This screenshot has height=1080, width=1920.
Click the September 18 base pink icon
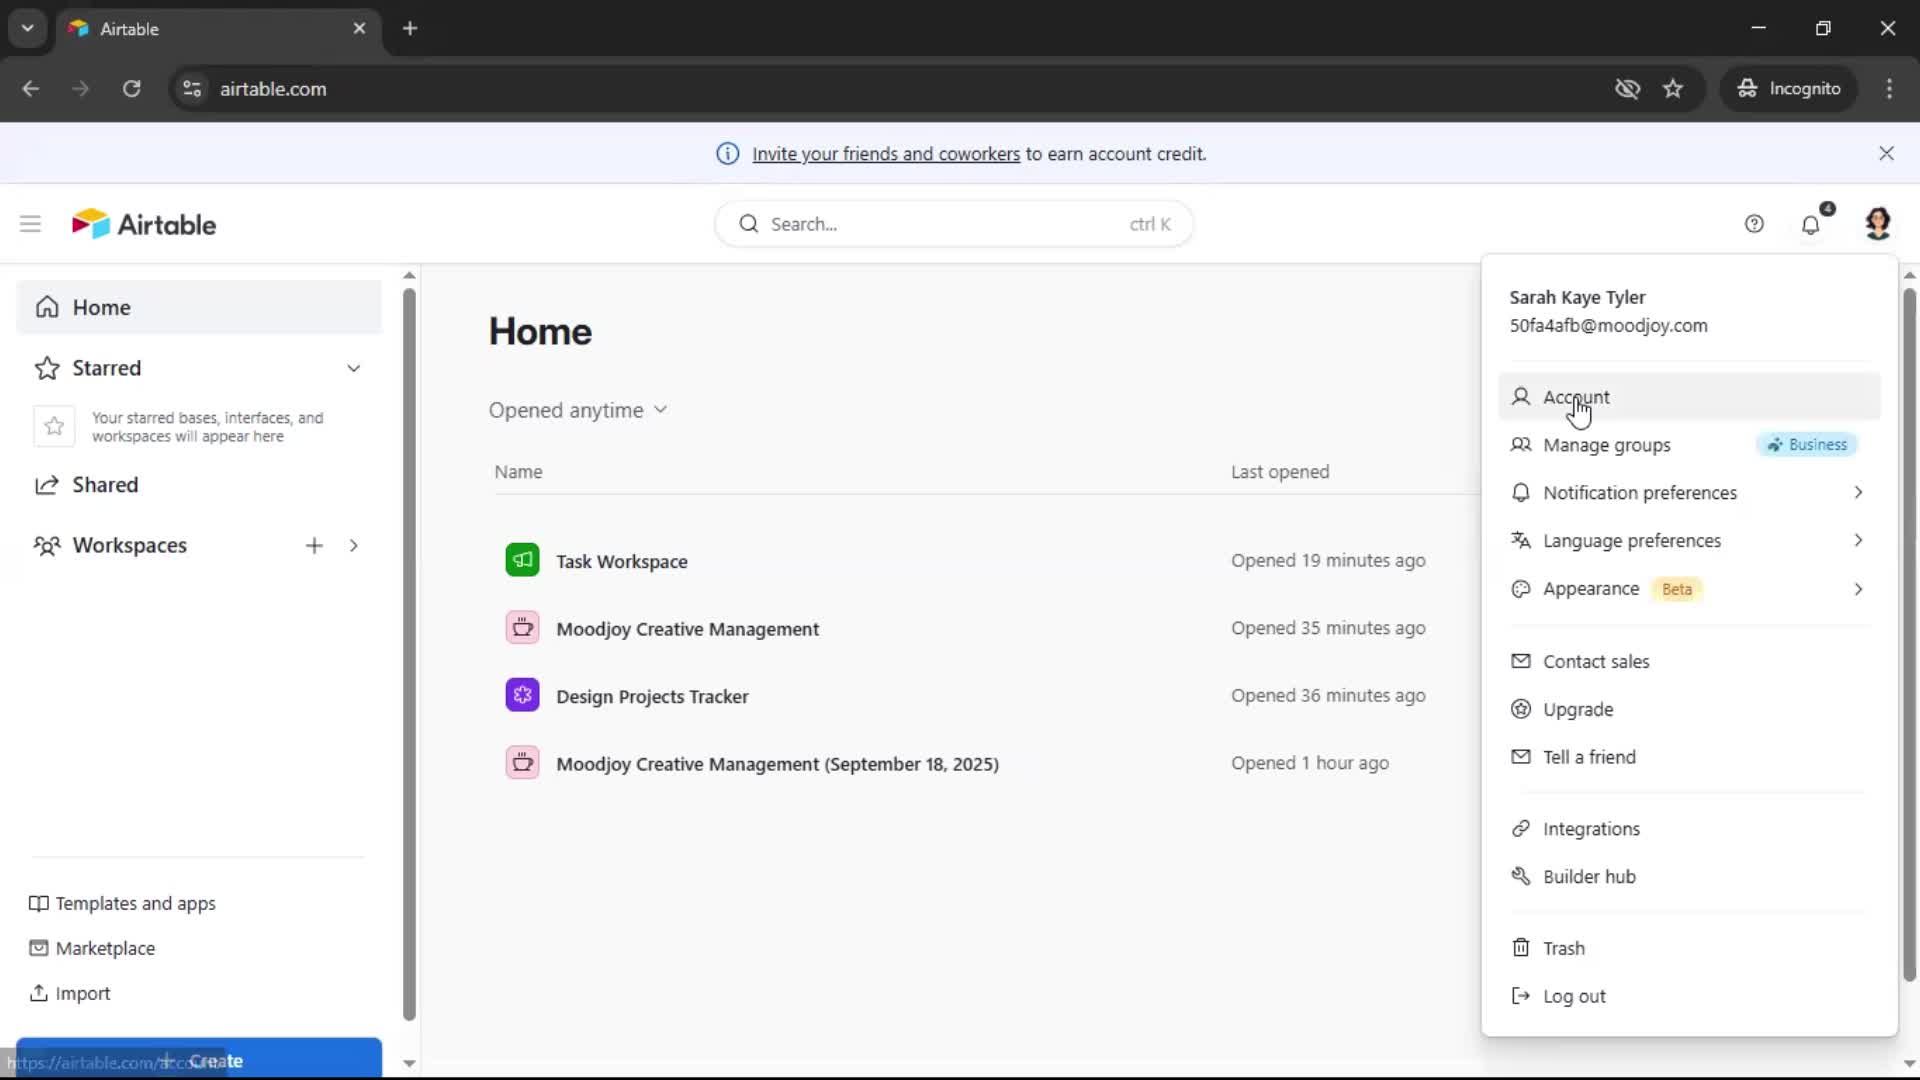(522, 763)
